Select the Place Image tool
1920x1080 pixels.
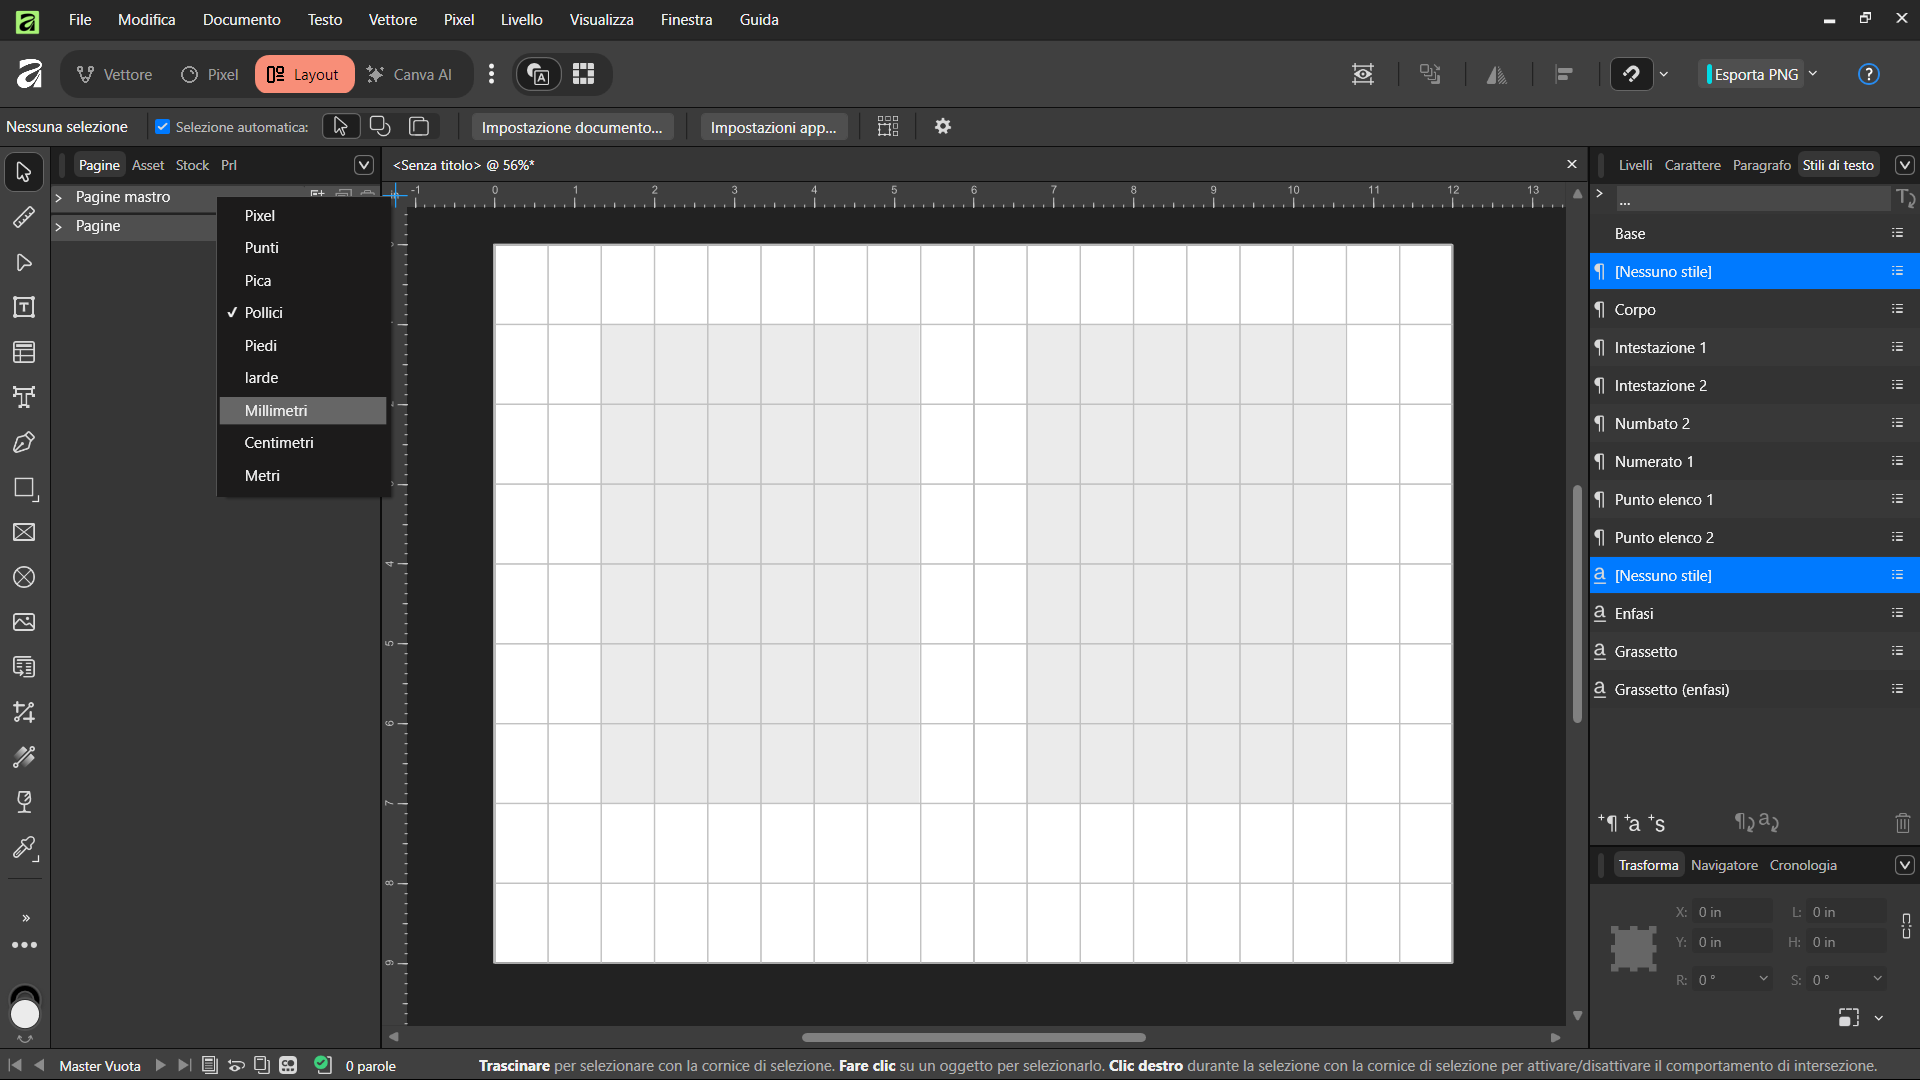tap(24, 622)
